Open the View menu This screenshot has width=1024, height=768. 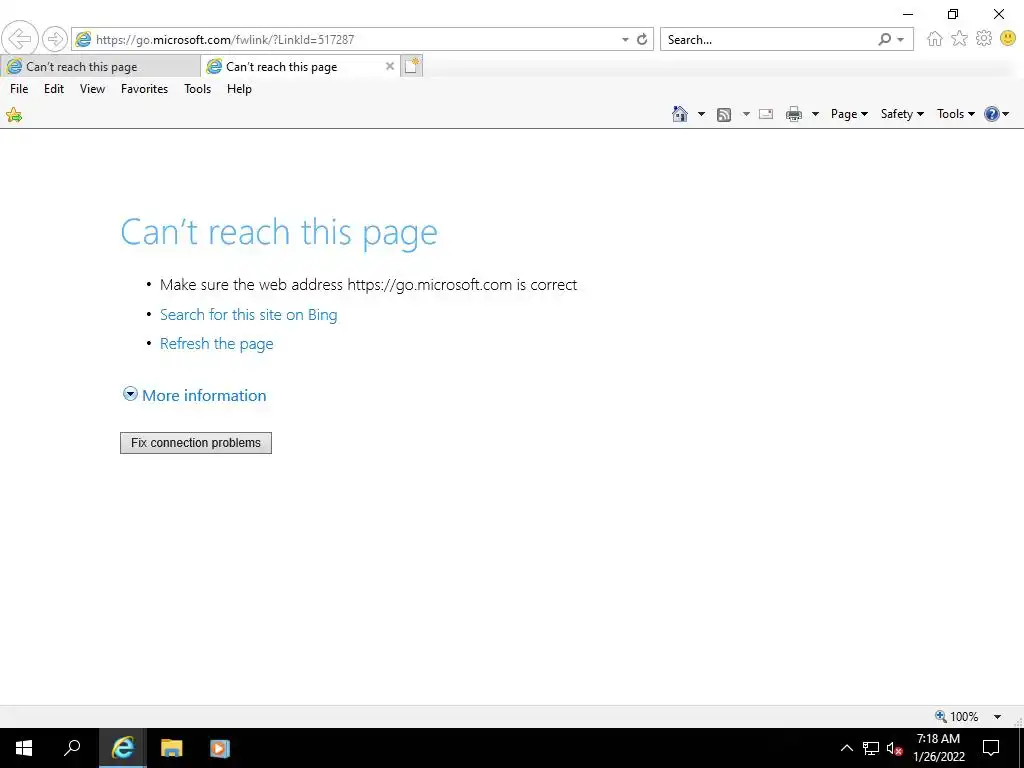[92, 89]
